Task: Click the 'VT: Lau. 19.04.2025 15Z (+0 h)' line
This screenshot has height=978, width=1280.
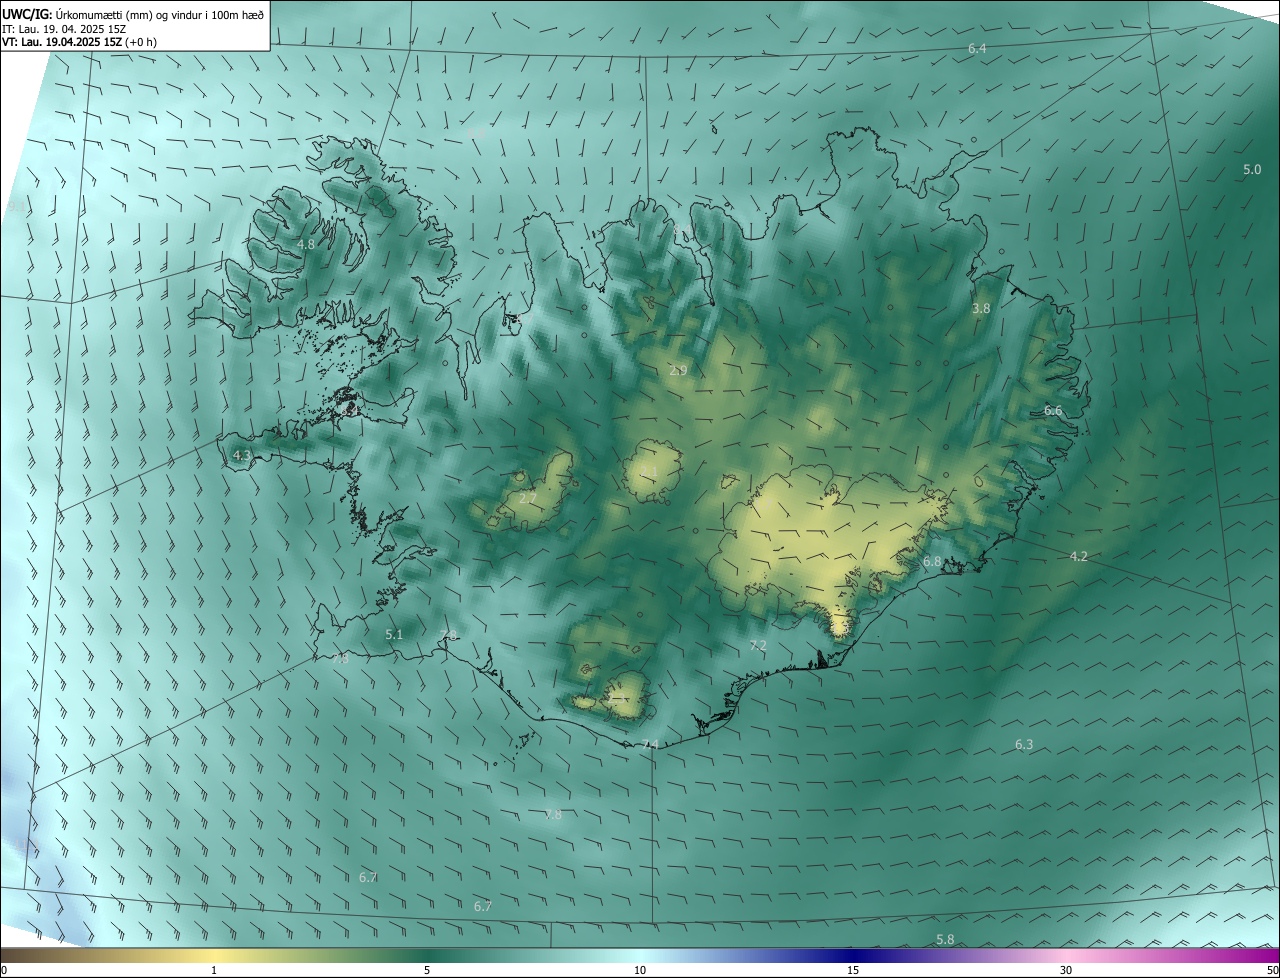Action: click(78, 42)
